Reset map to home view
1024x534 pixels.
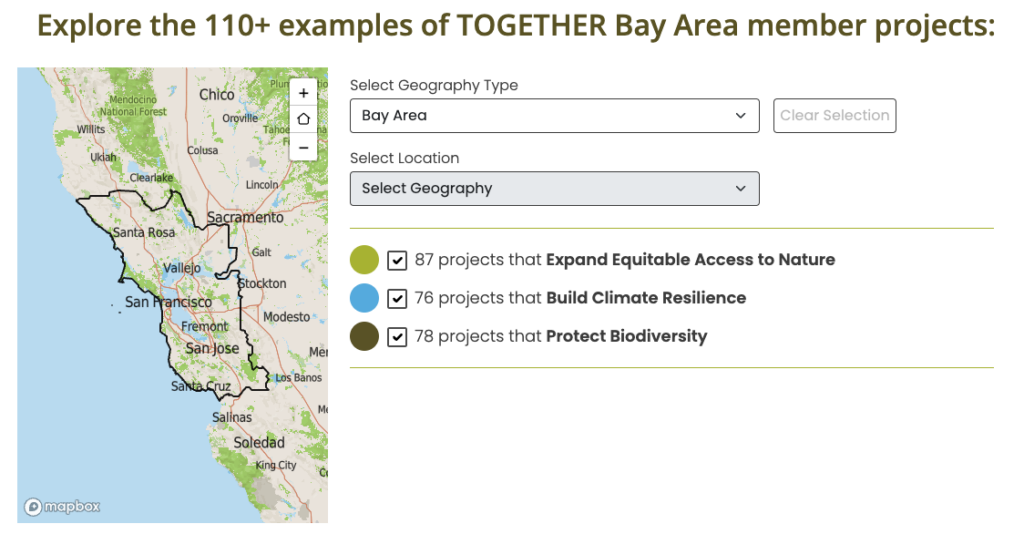coord(303,119)
